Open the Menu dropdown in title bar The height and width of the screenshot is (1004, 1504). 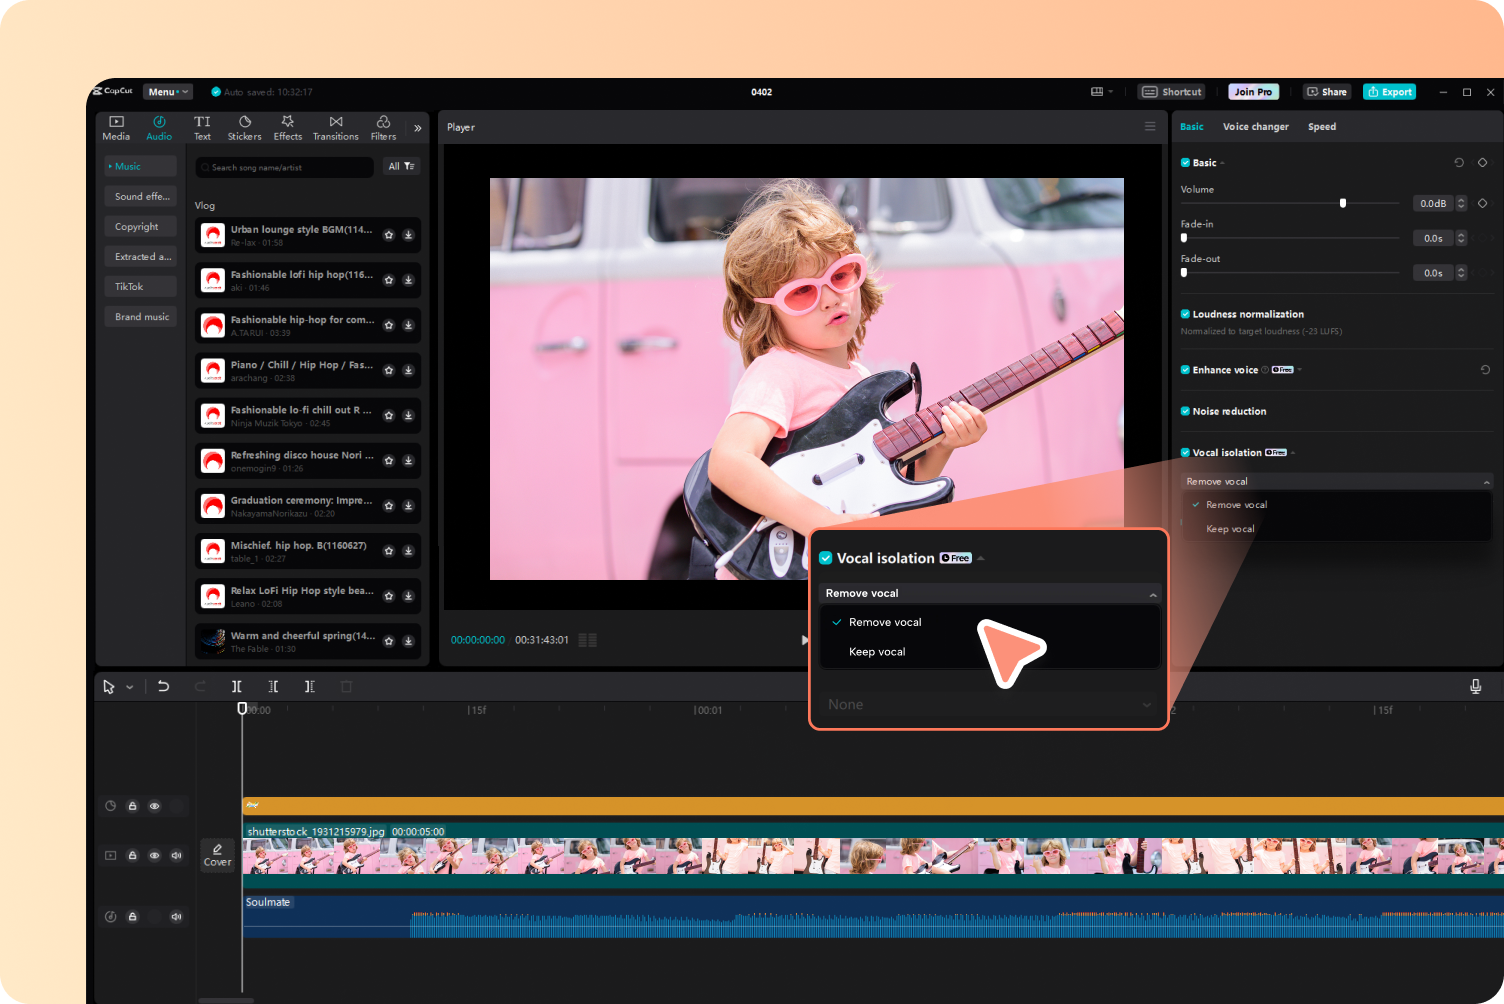point(167,92)
